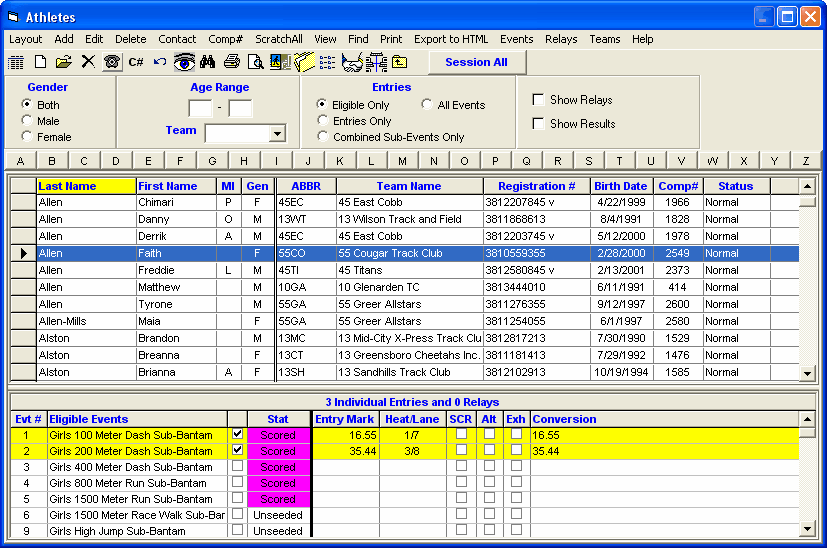Click athlete list scroll up arrow
Image resolution: width=827 pixels, height=548 pixels.
point(807,186)
